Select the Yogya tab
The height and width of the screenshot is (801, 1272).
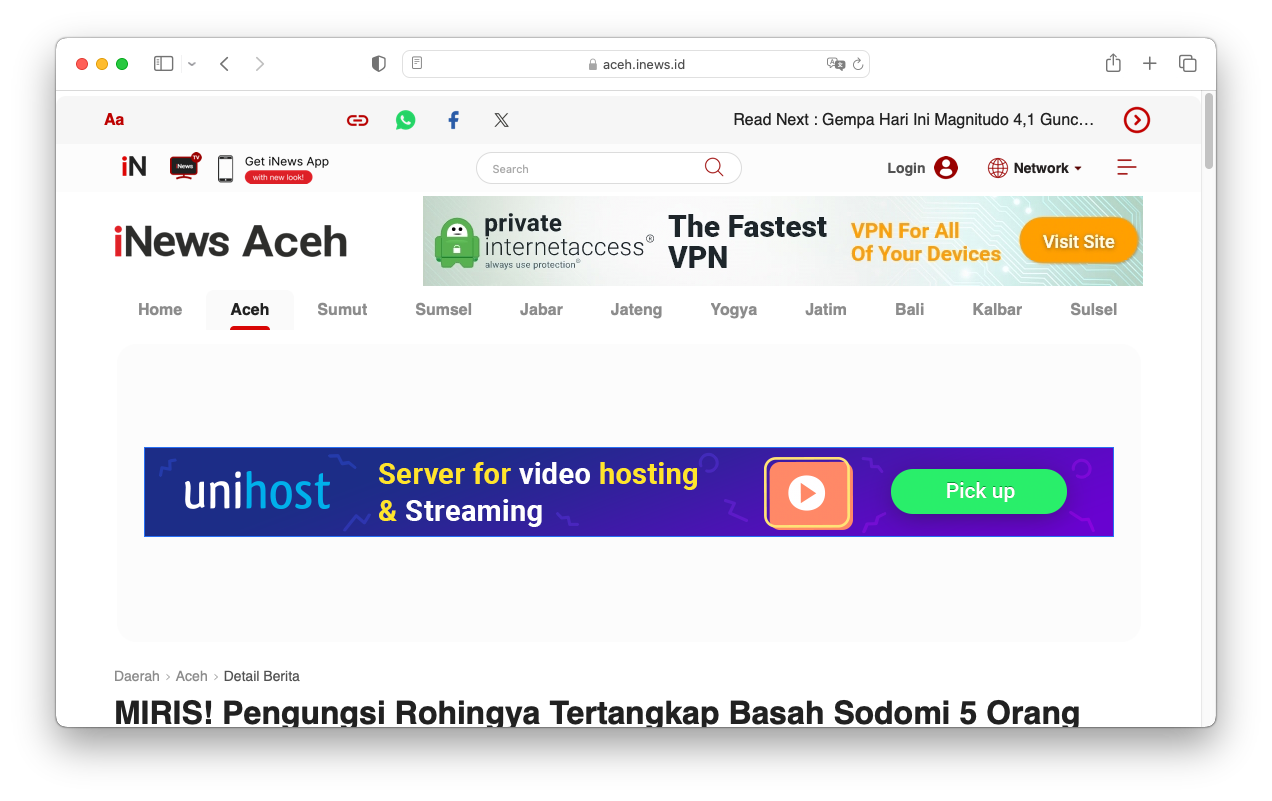click(x=733, y=309)
